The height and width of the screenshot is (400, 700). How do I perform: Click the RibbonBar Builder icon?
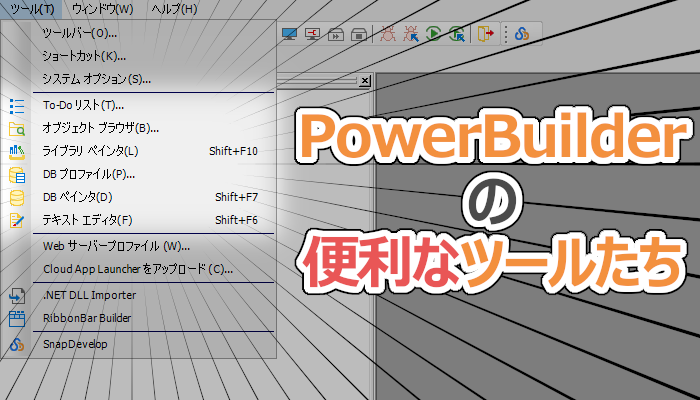pyautogui.click(x=17, y=319)
